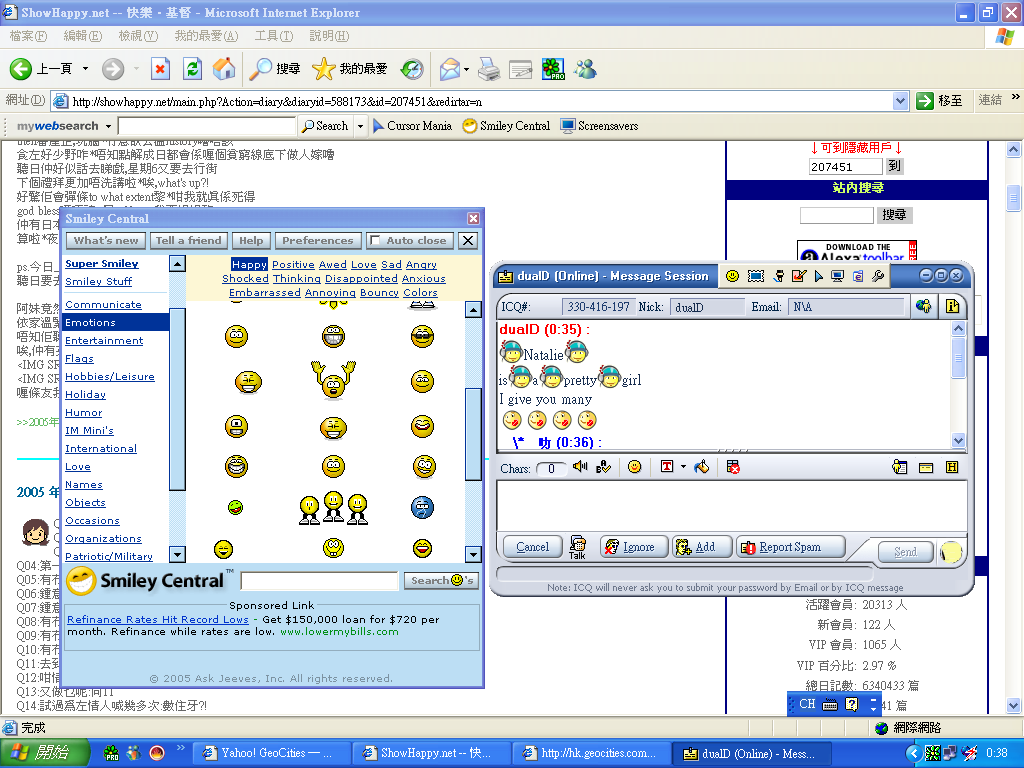Open the 說明(H) menu
The height and width of the screenshot is (768, 1024).
point(328,36)
